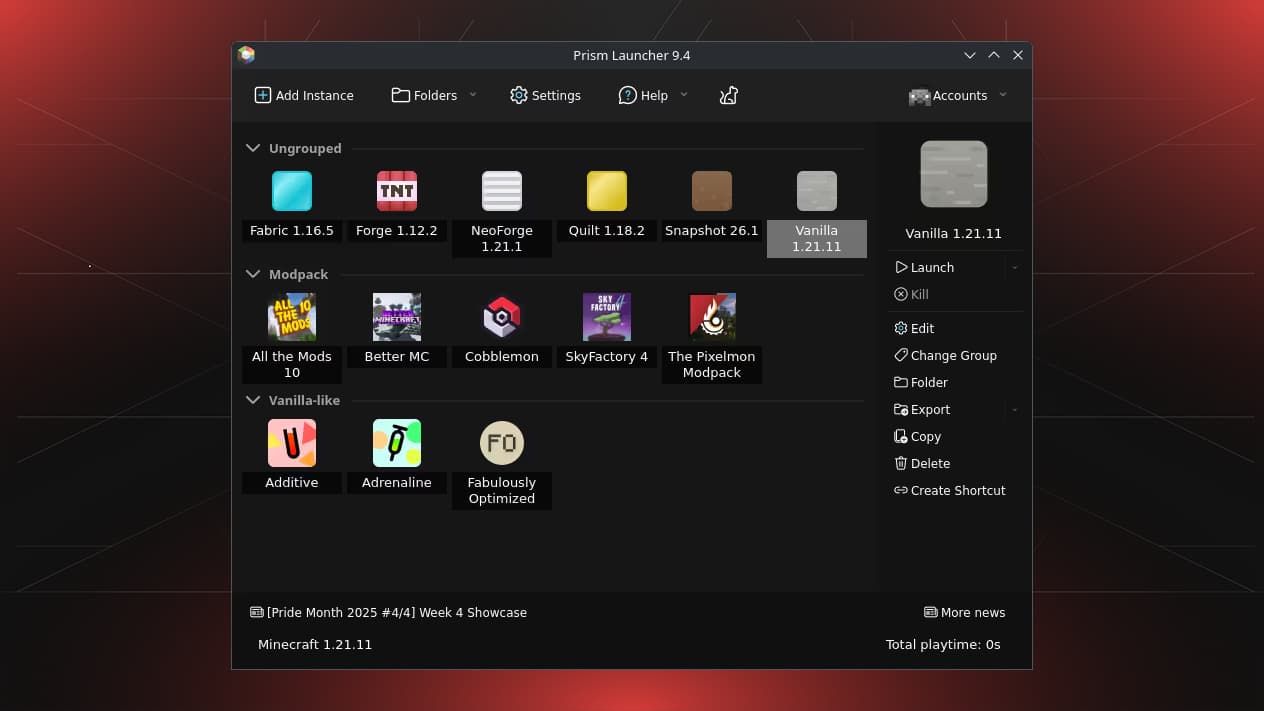Viewport: 1264px width, 711px height.
Task: Click the Total playtime: 0s text
Action: 943,644
